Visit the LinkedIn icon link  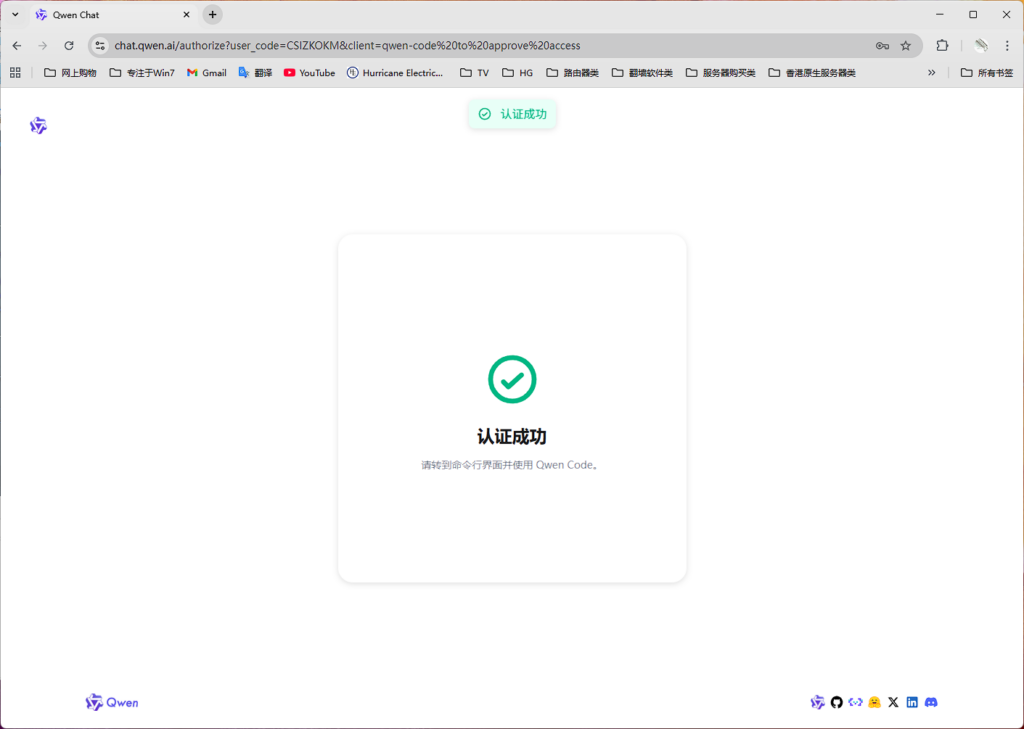point(912,702)
